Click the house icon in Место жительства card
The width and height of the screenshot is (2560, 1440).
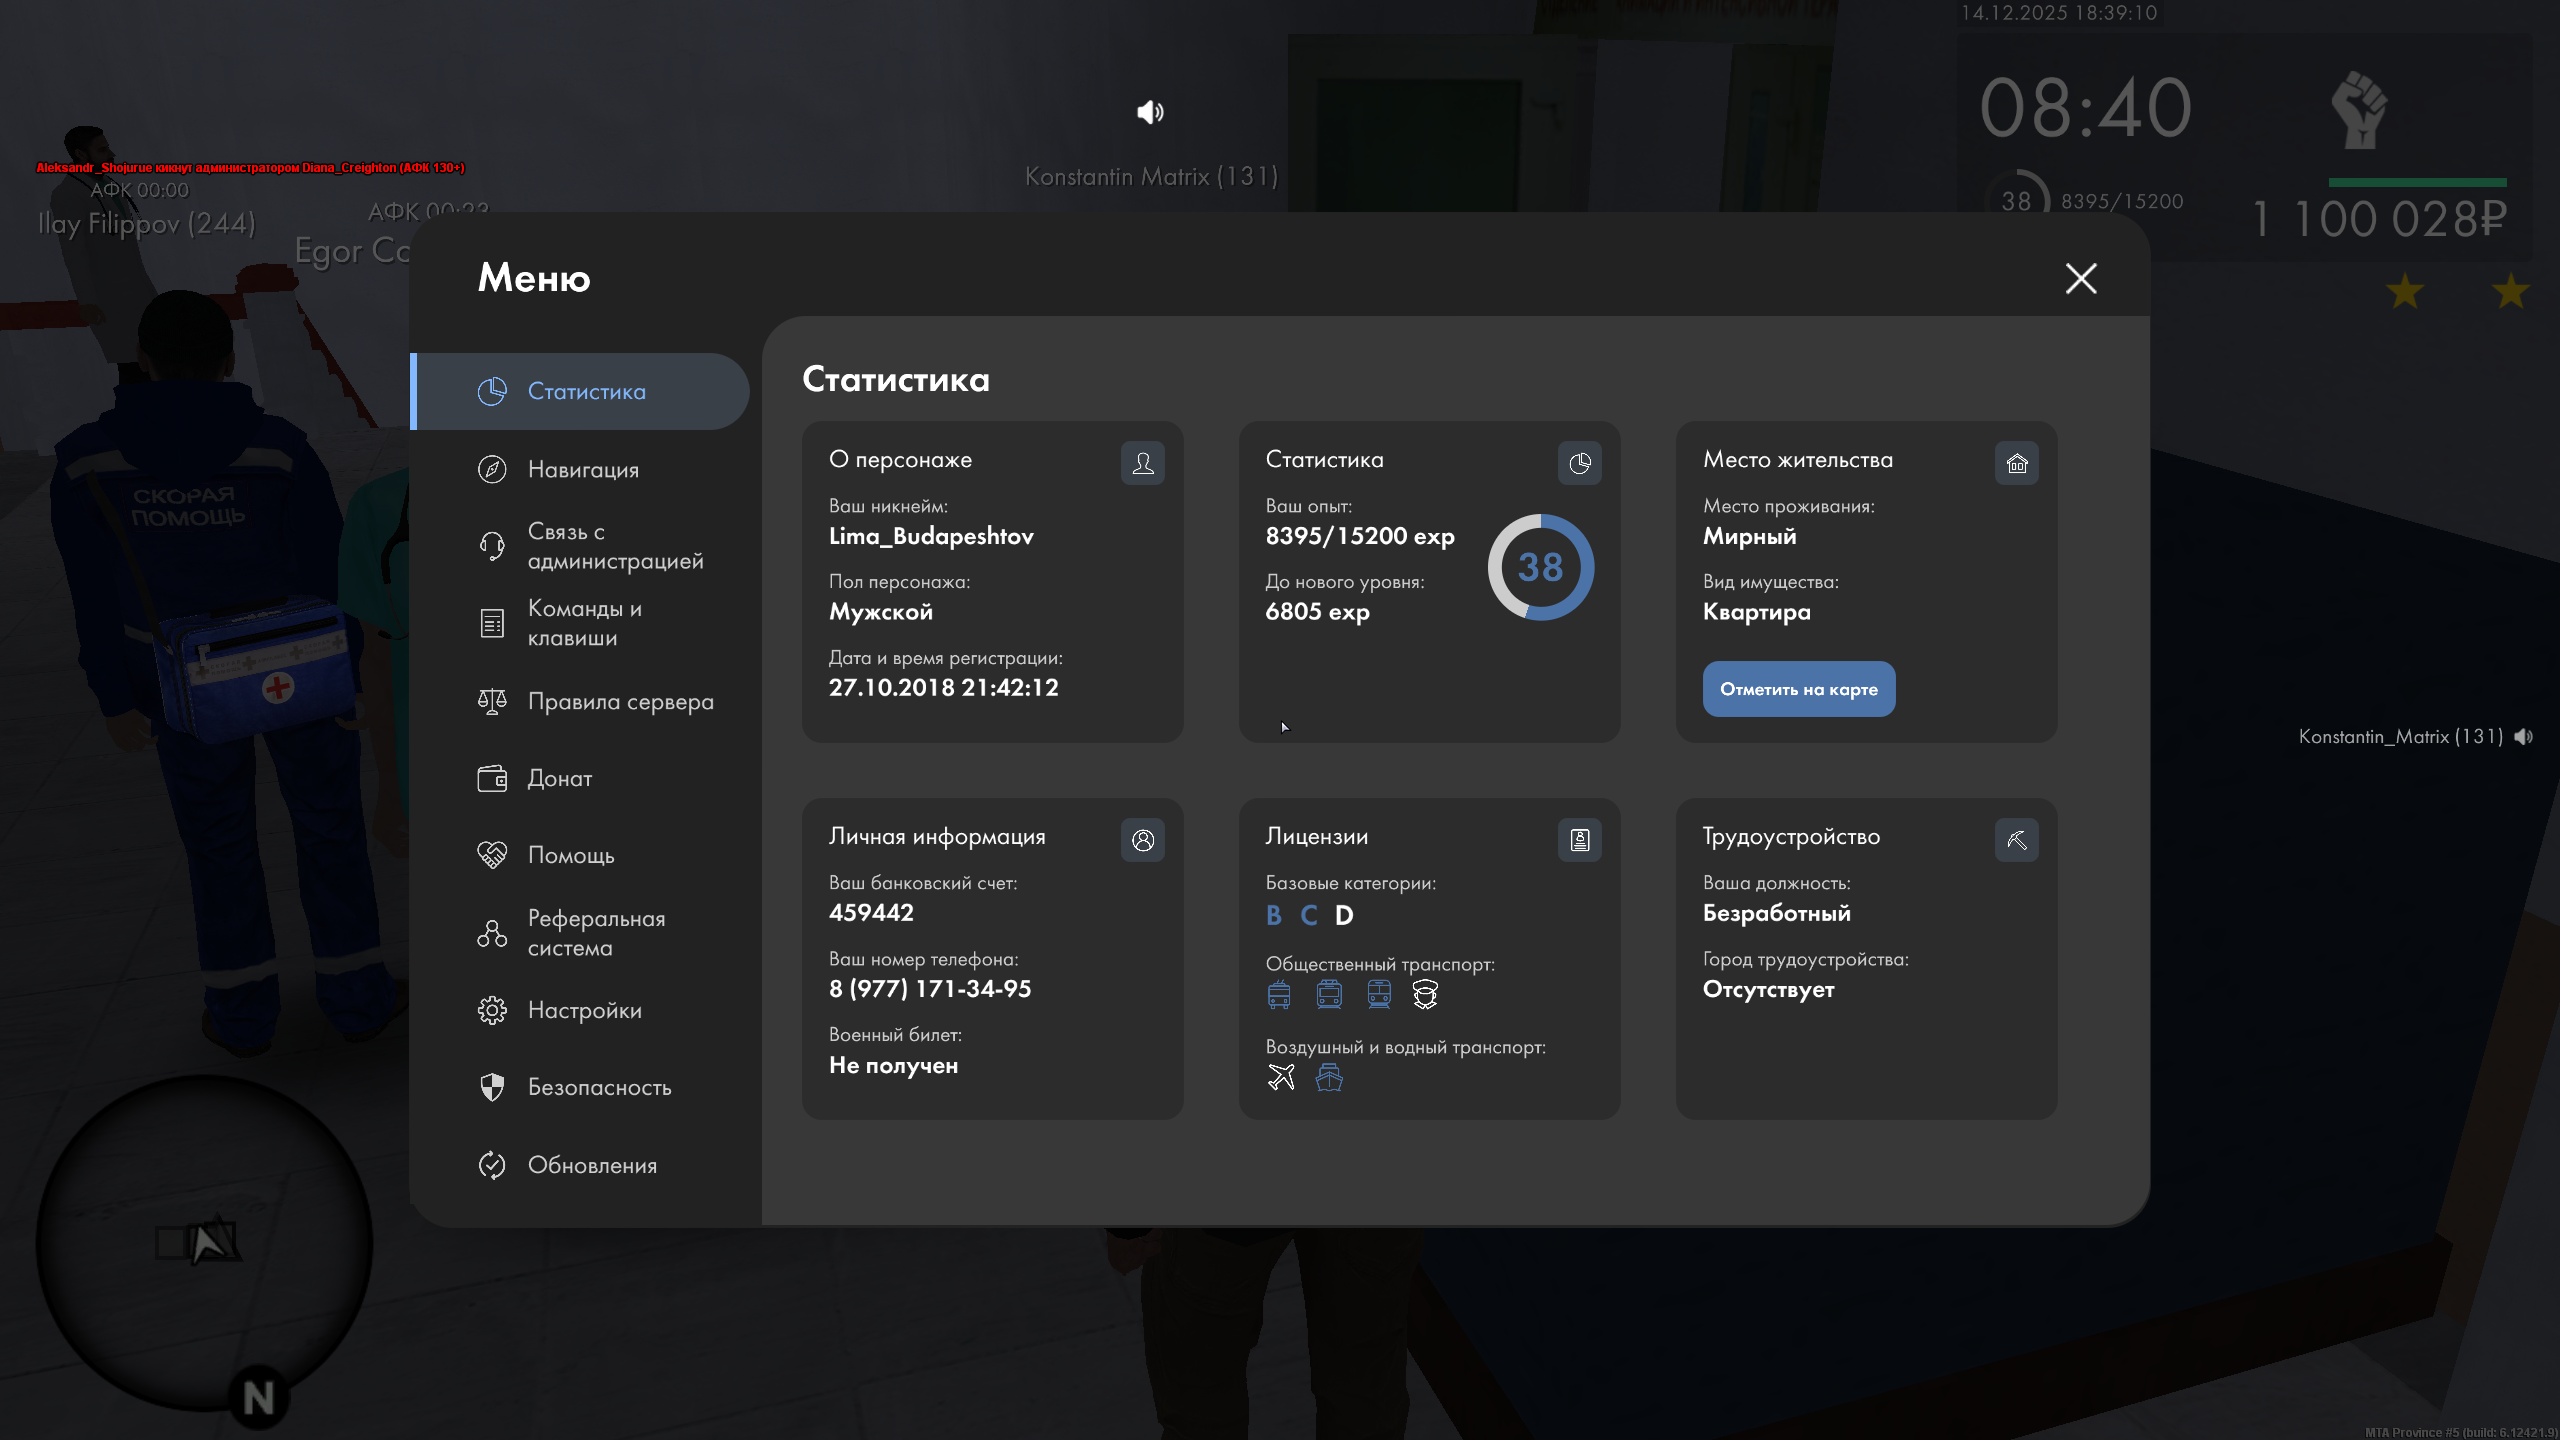pos(2016,463)
